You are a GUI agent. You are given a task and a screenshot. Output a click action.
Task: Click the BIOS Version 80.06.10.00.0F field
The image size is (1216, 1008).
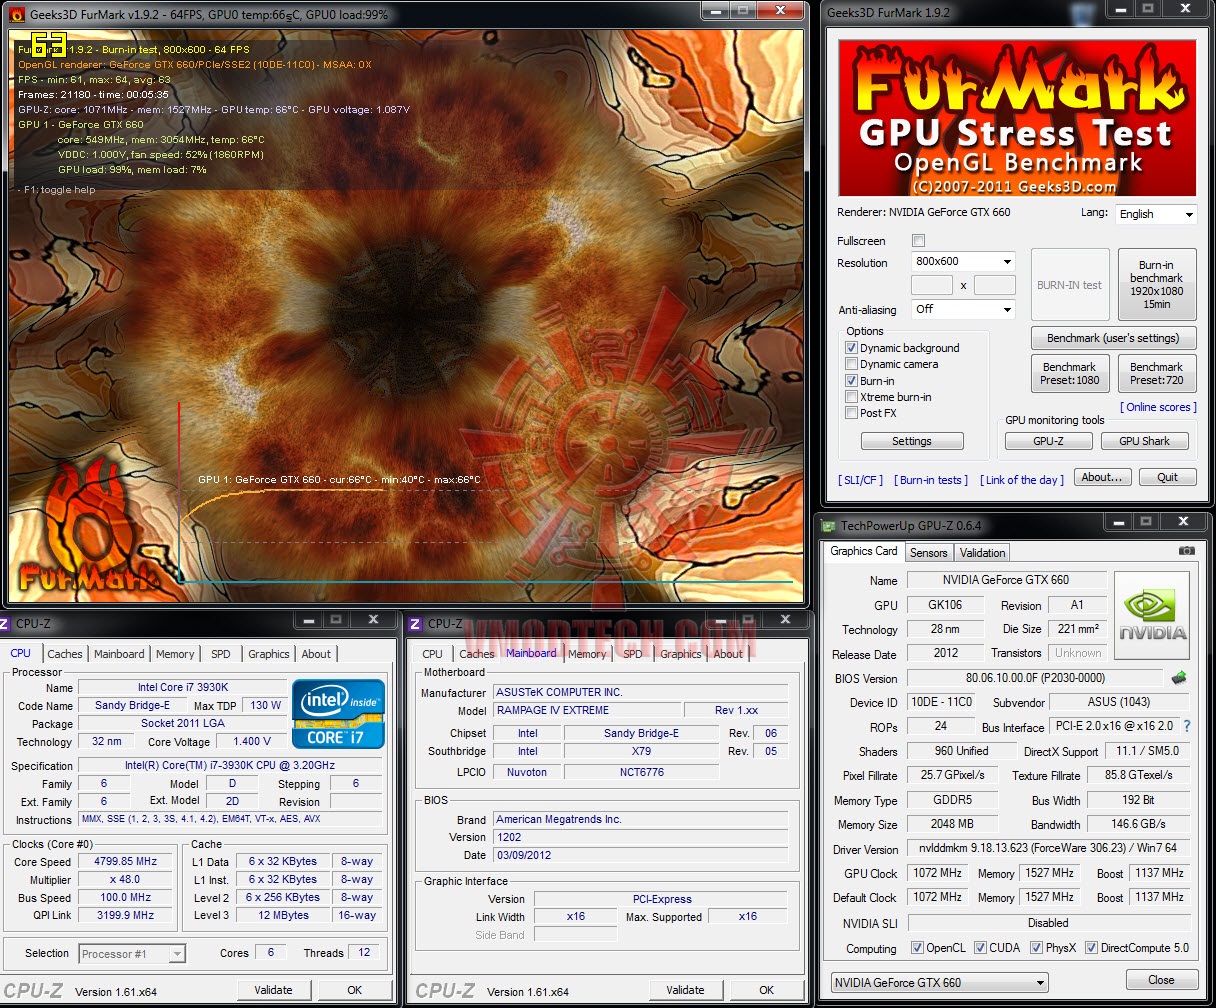[1034, 678]
